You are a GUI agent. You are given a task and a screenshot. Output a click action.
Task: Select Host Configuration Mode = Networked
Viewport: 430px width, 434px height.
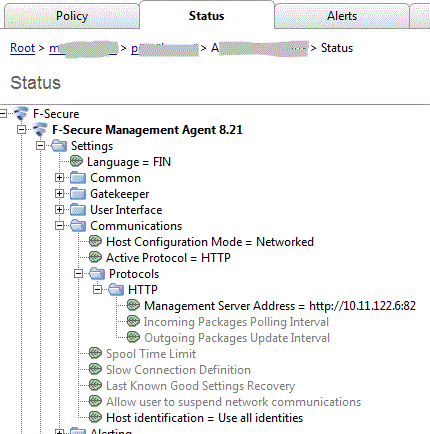coord(210,242)
